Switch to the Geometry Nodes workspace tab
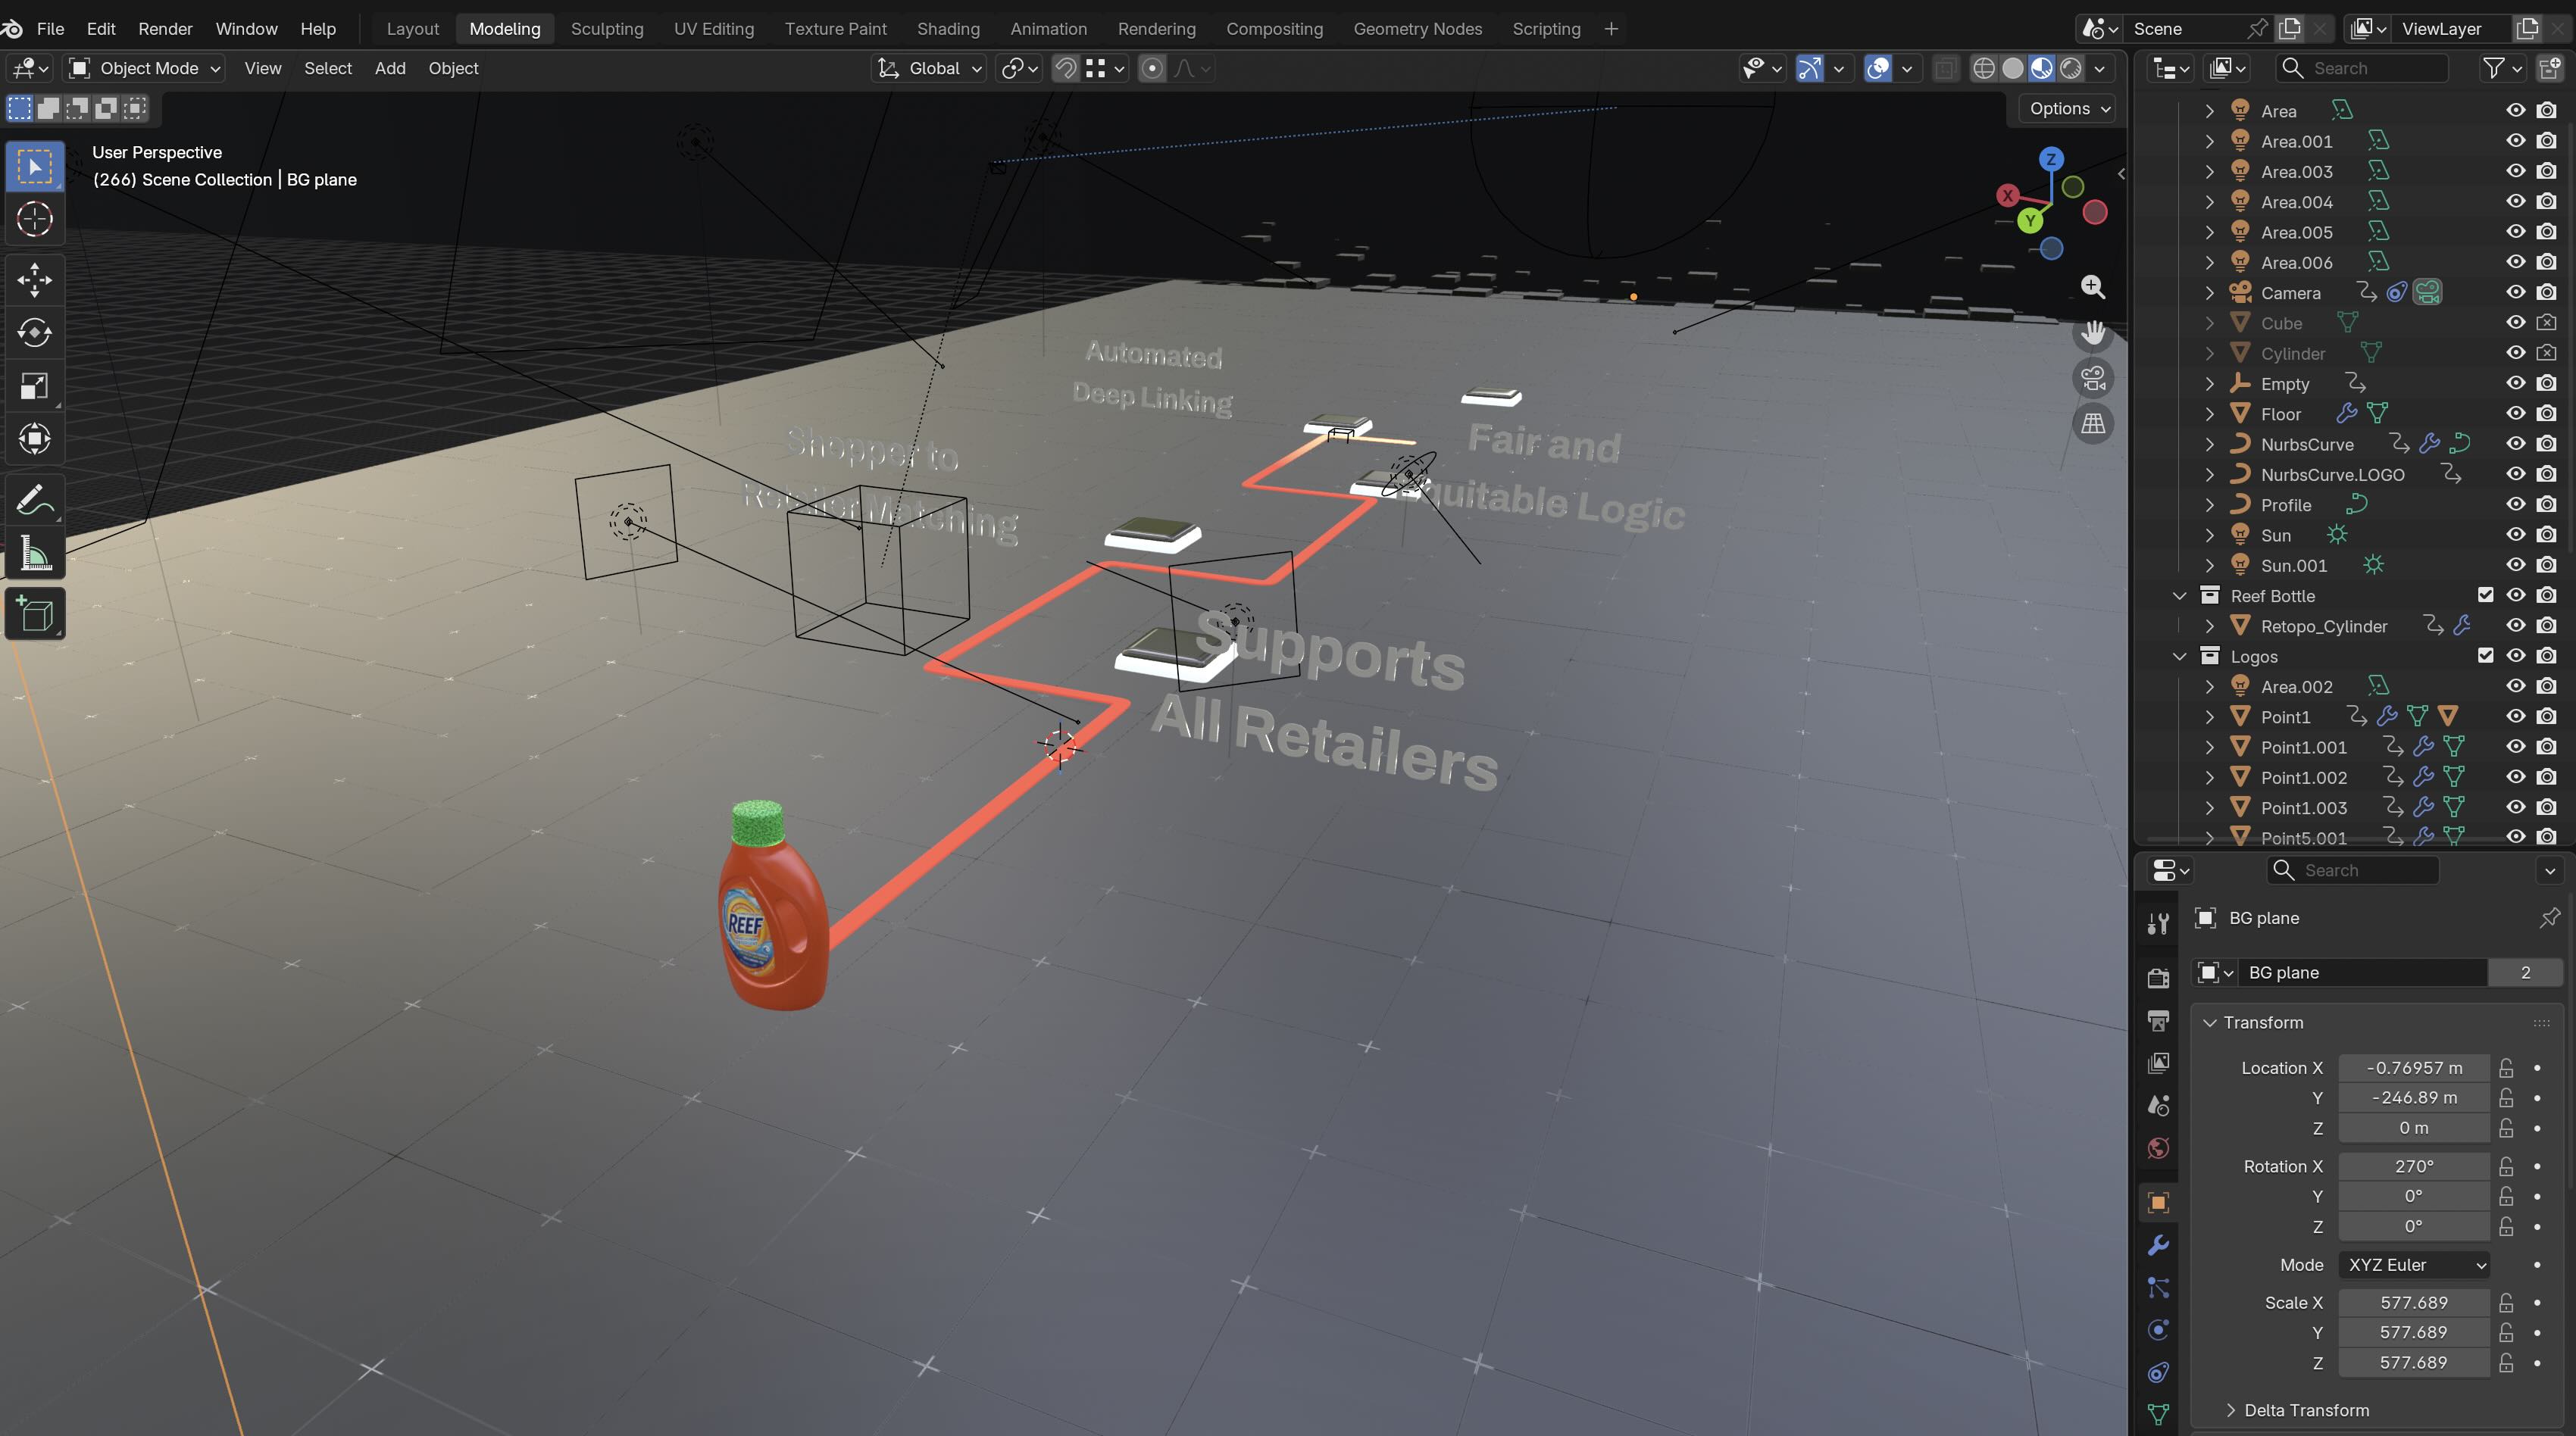 pyautogui.click(x=1417, y=28)
